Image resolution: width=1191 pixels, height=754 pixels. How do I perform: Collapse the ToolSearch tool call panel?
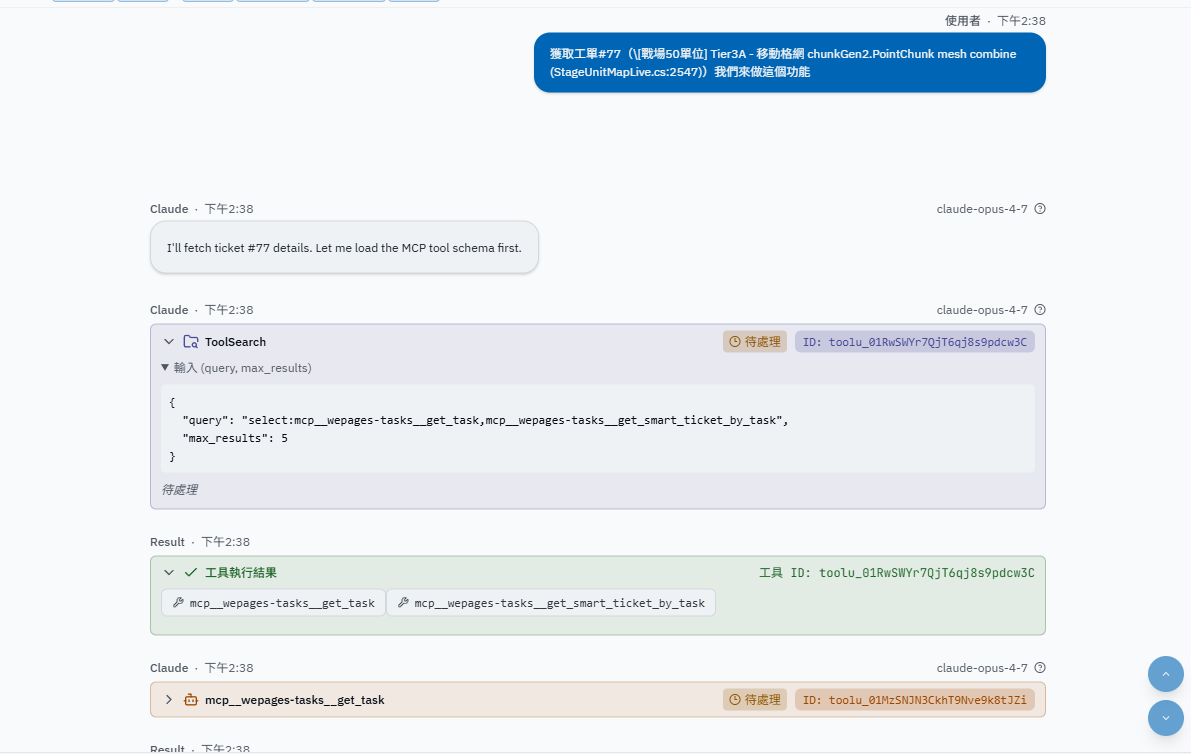[x=169, y=342]
